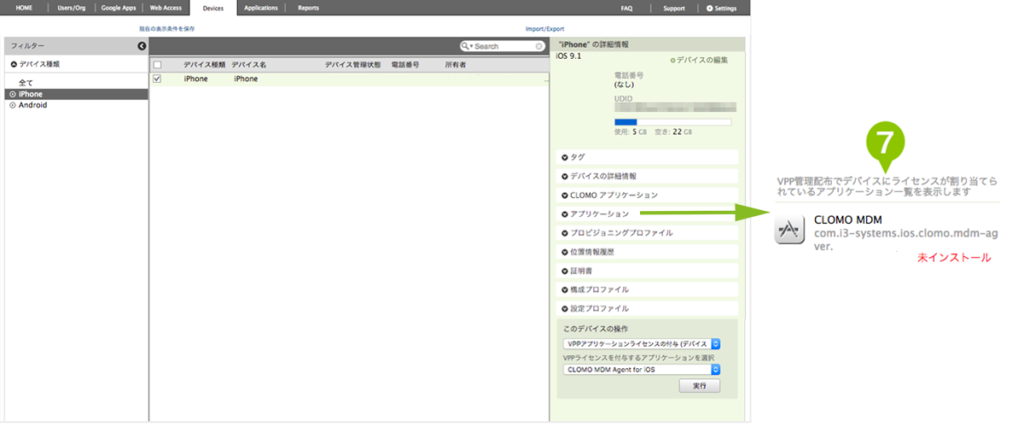Click the 現在の表示条件を保存 link
The image size is (1024, 427).
167,29
